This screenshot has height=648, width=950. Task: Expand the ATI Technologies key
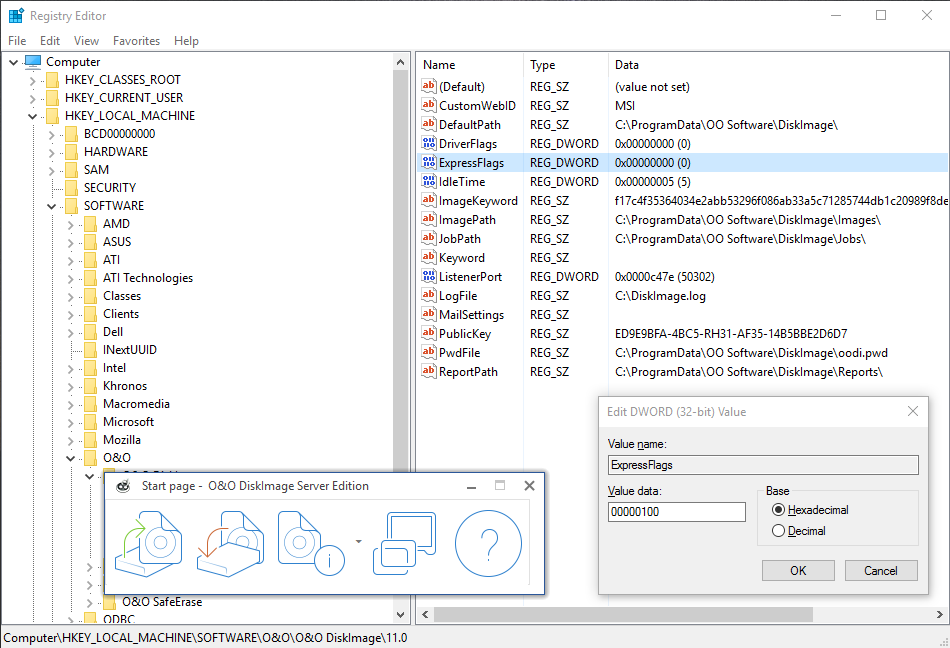point(70,279)
